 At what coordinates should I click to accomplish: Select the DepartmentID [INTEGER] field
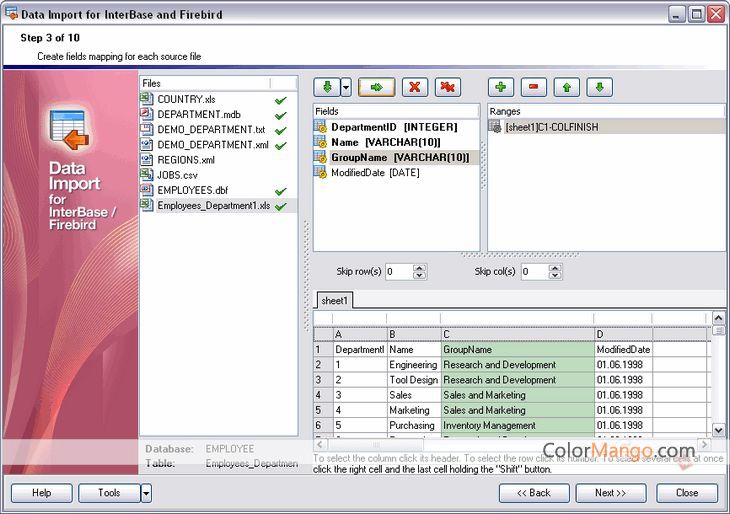(394, 127)
